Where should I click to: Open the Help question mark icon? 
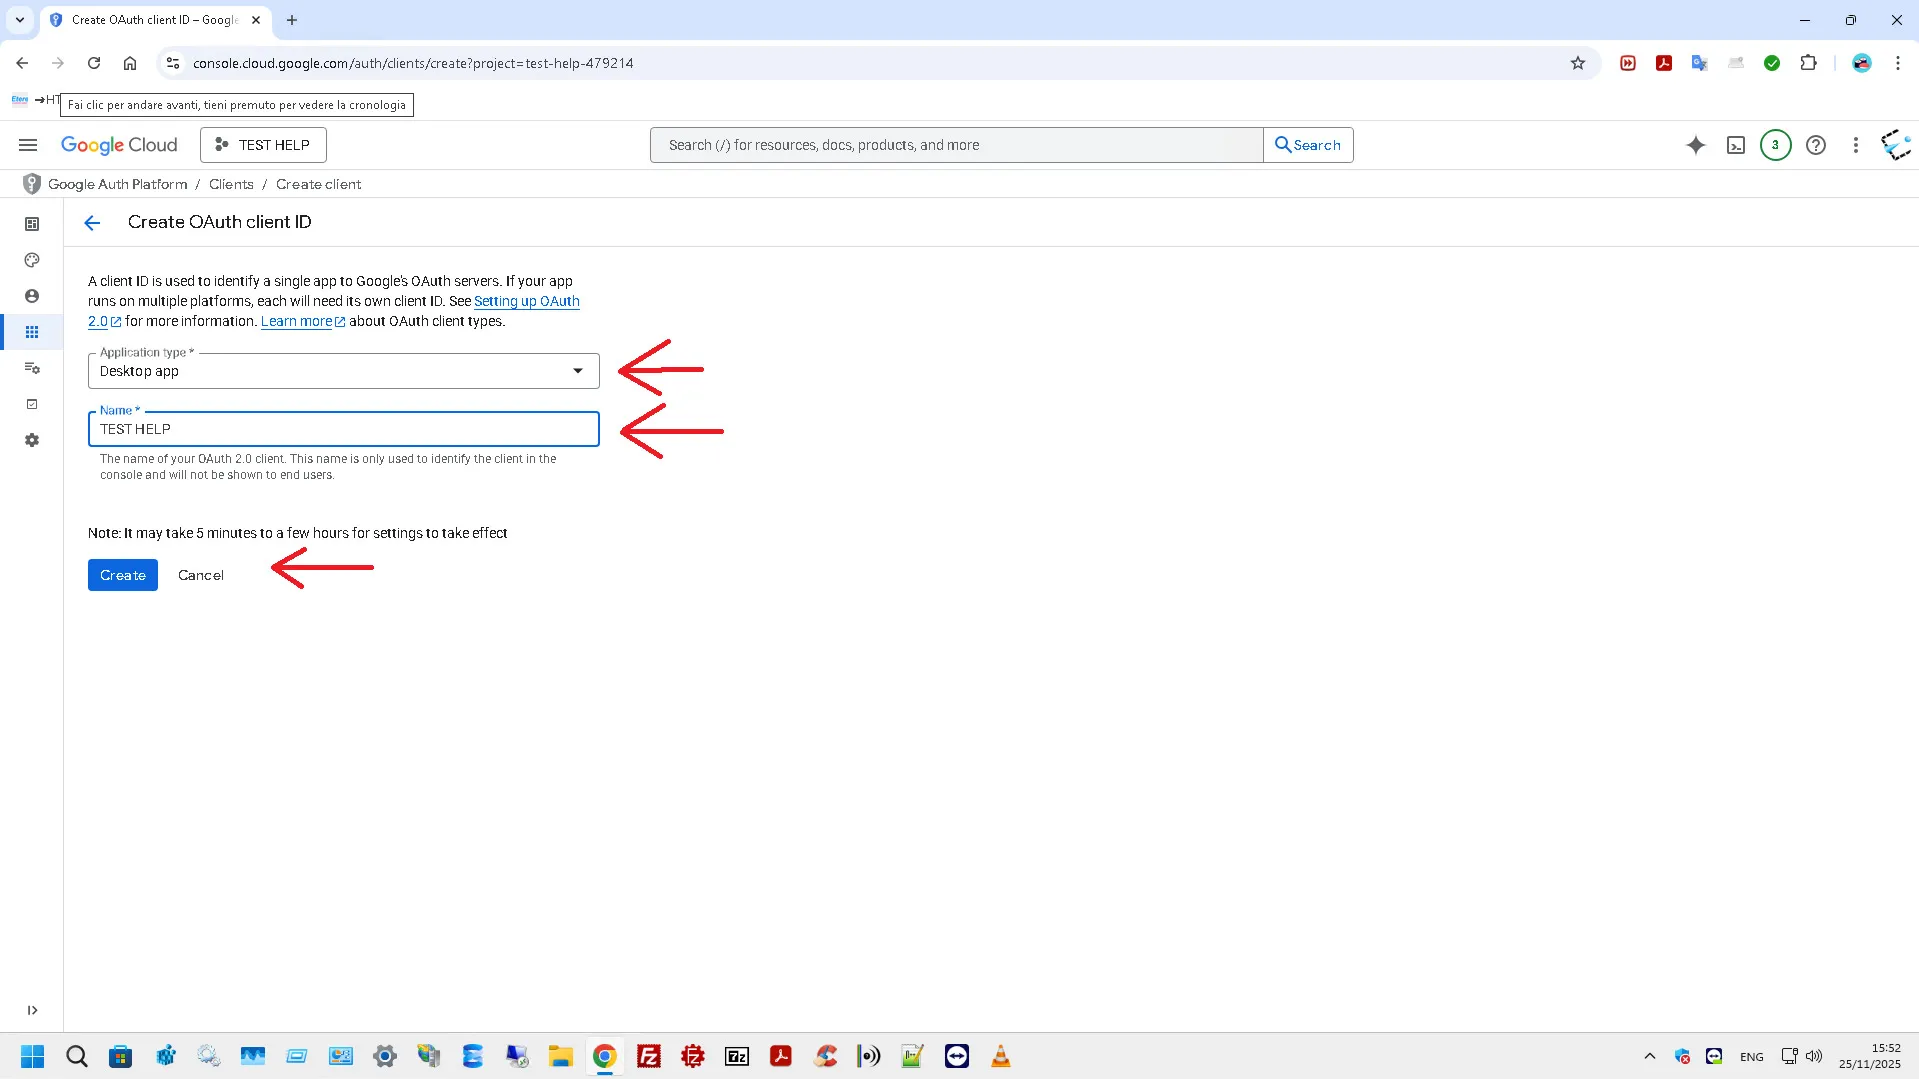pyautogui.click(x=1815, y=145)
